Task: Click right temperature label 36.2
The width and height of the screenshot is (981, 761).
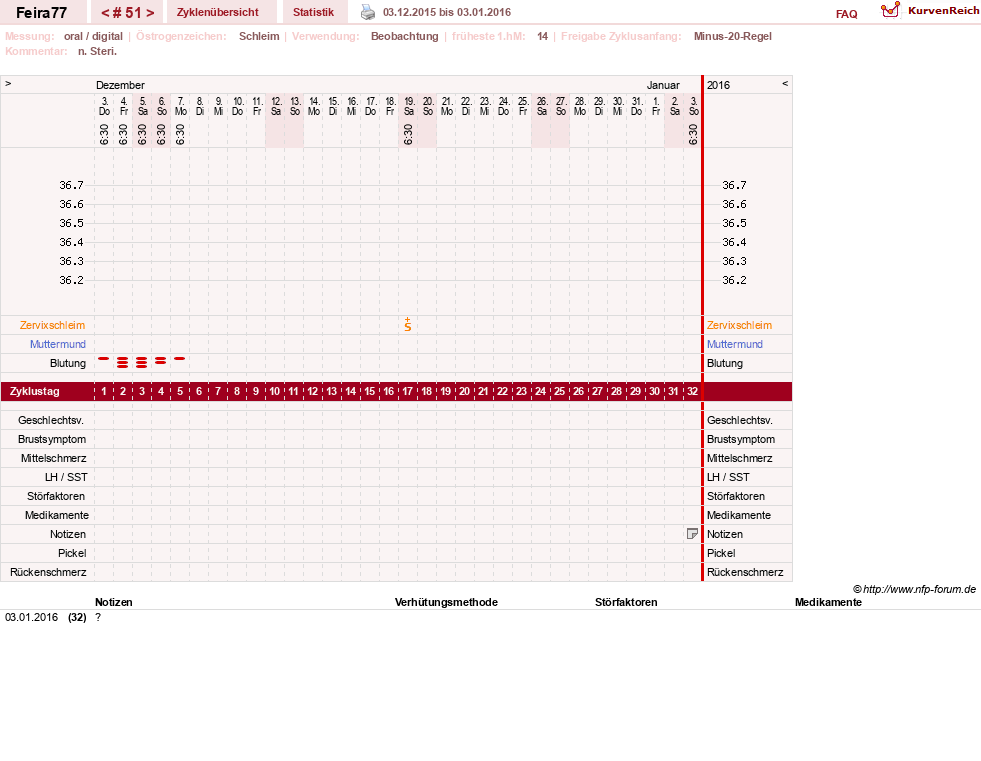Action: 734,280
